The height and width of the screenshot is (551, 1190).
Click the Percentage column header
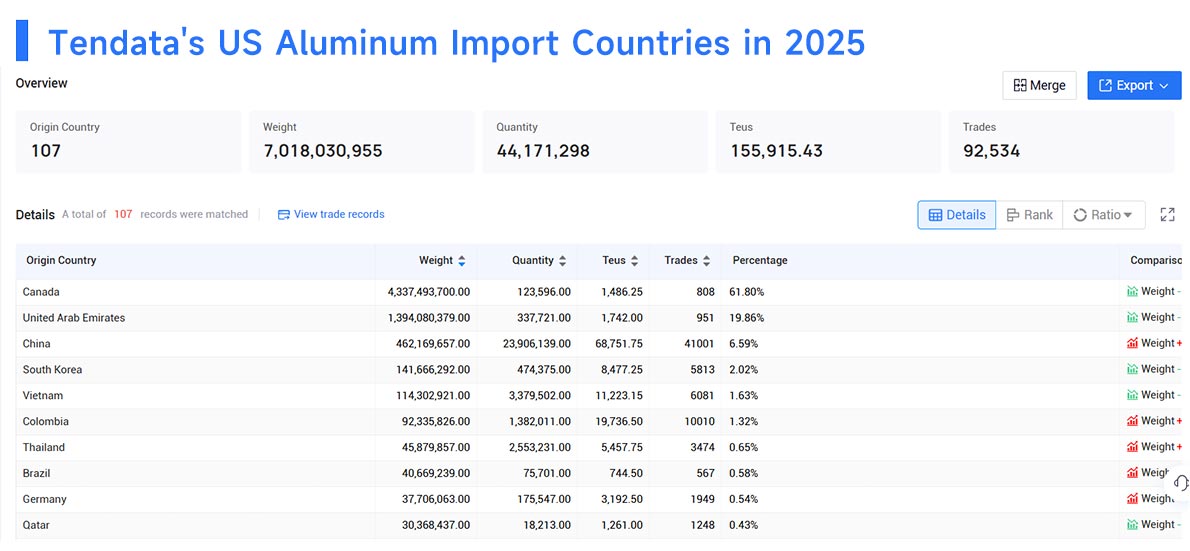(x=760, y=260)
